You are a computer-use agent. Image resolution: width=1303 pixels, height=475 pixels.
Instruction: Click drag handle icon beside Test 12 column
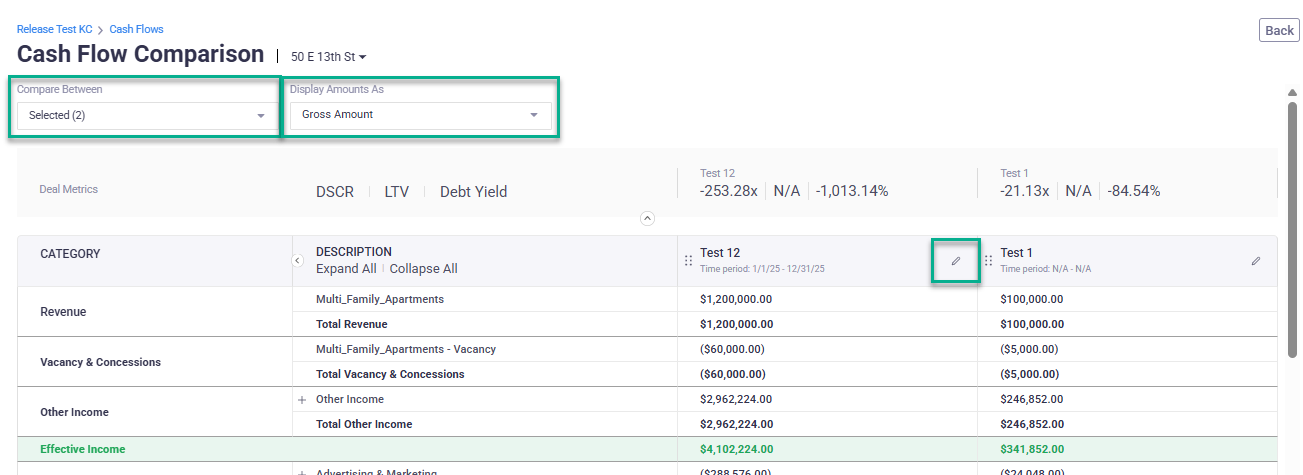click(x=688, y=261)
